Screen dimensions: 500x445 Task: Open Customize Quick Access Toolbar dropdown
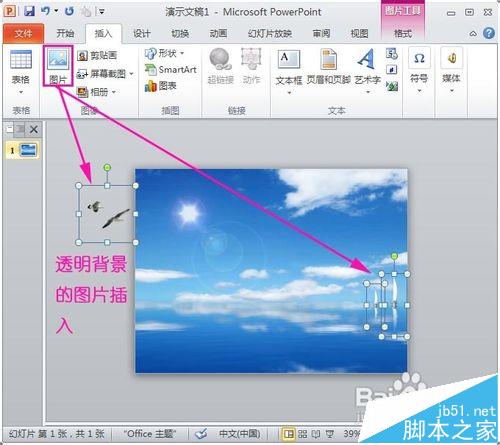coord(102,12)
